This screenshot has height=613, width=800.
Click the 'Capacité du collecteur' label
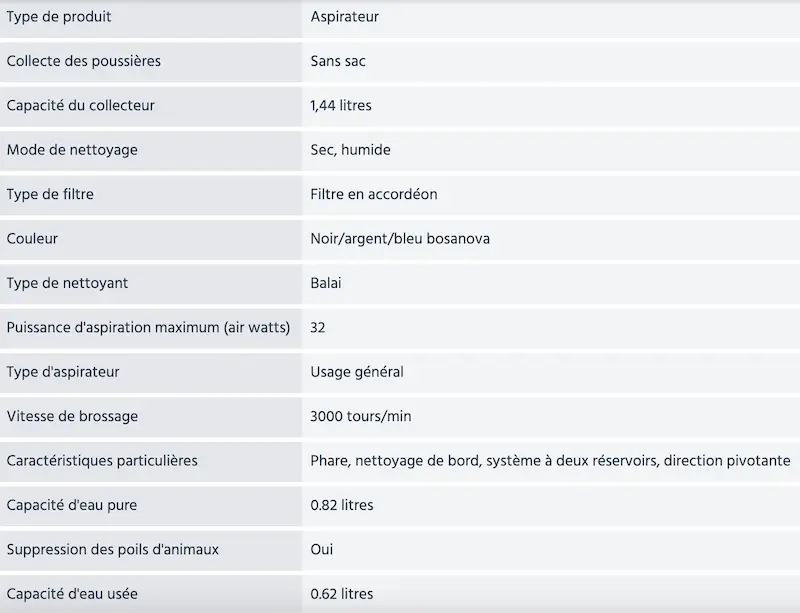point(81,106)
